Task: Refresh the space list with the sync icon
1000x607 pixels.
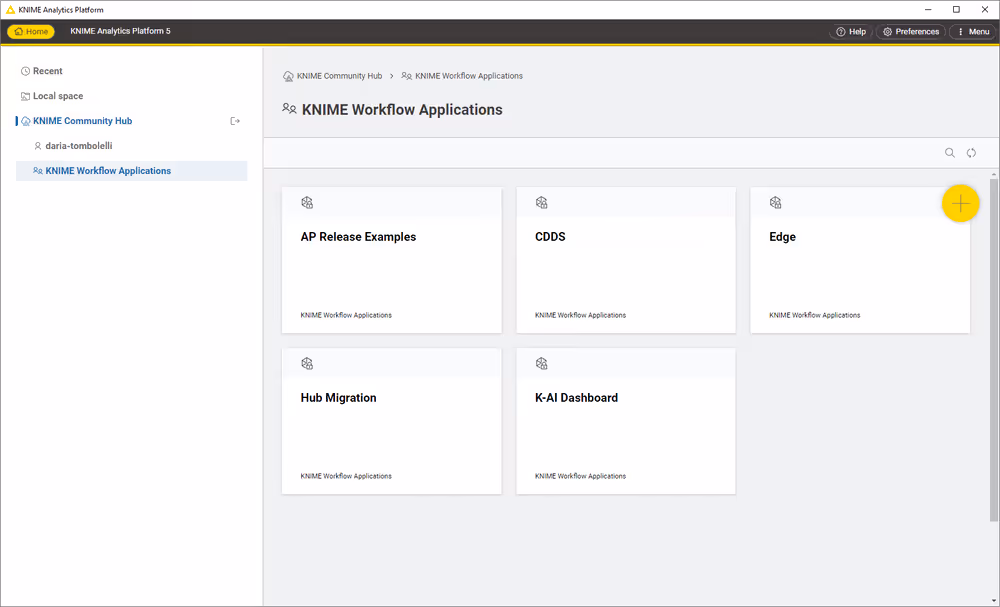Action: (x=970, y=152)
